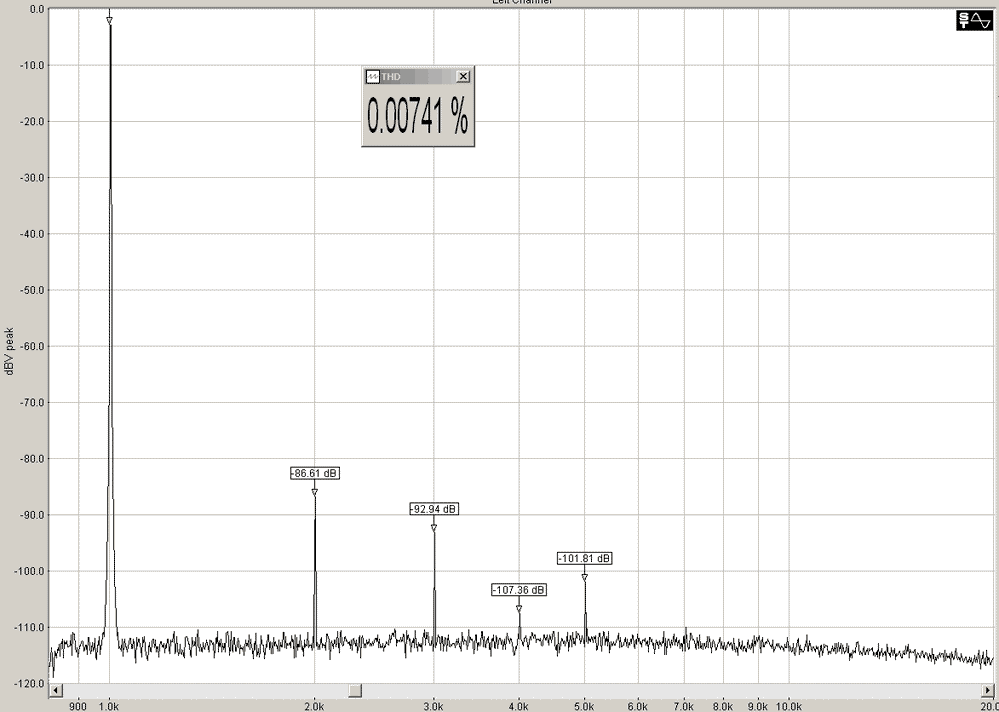Click the 4.0k frequency axis label
Viewport: 999px width, 712px height.
[519, 706]
